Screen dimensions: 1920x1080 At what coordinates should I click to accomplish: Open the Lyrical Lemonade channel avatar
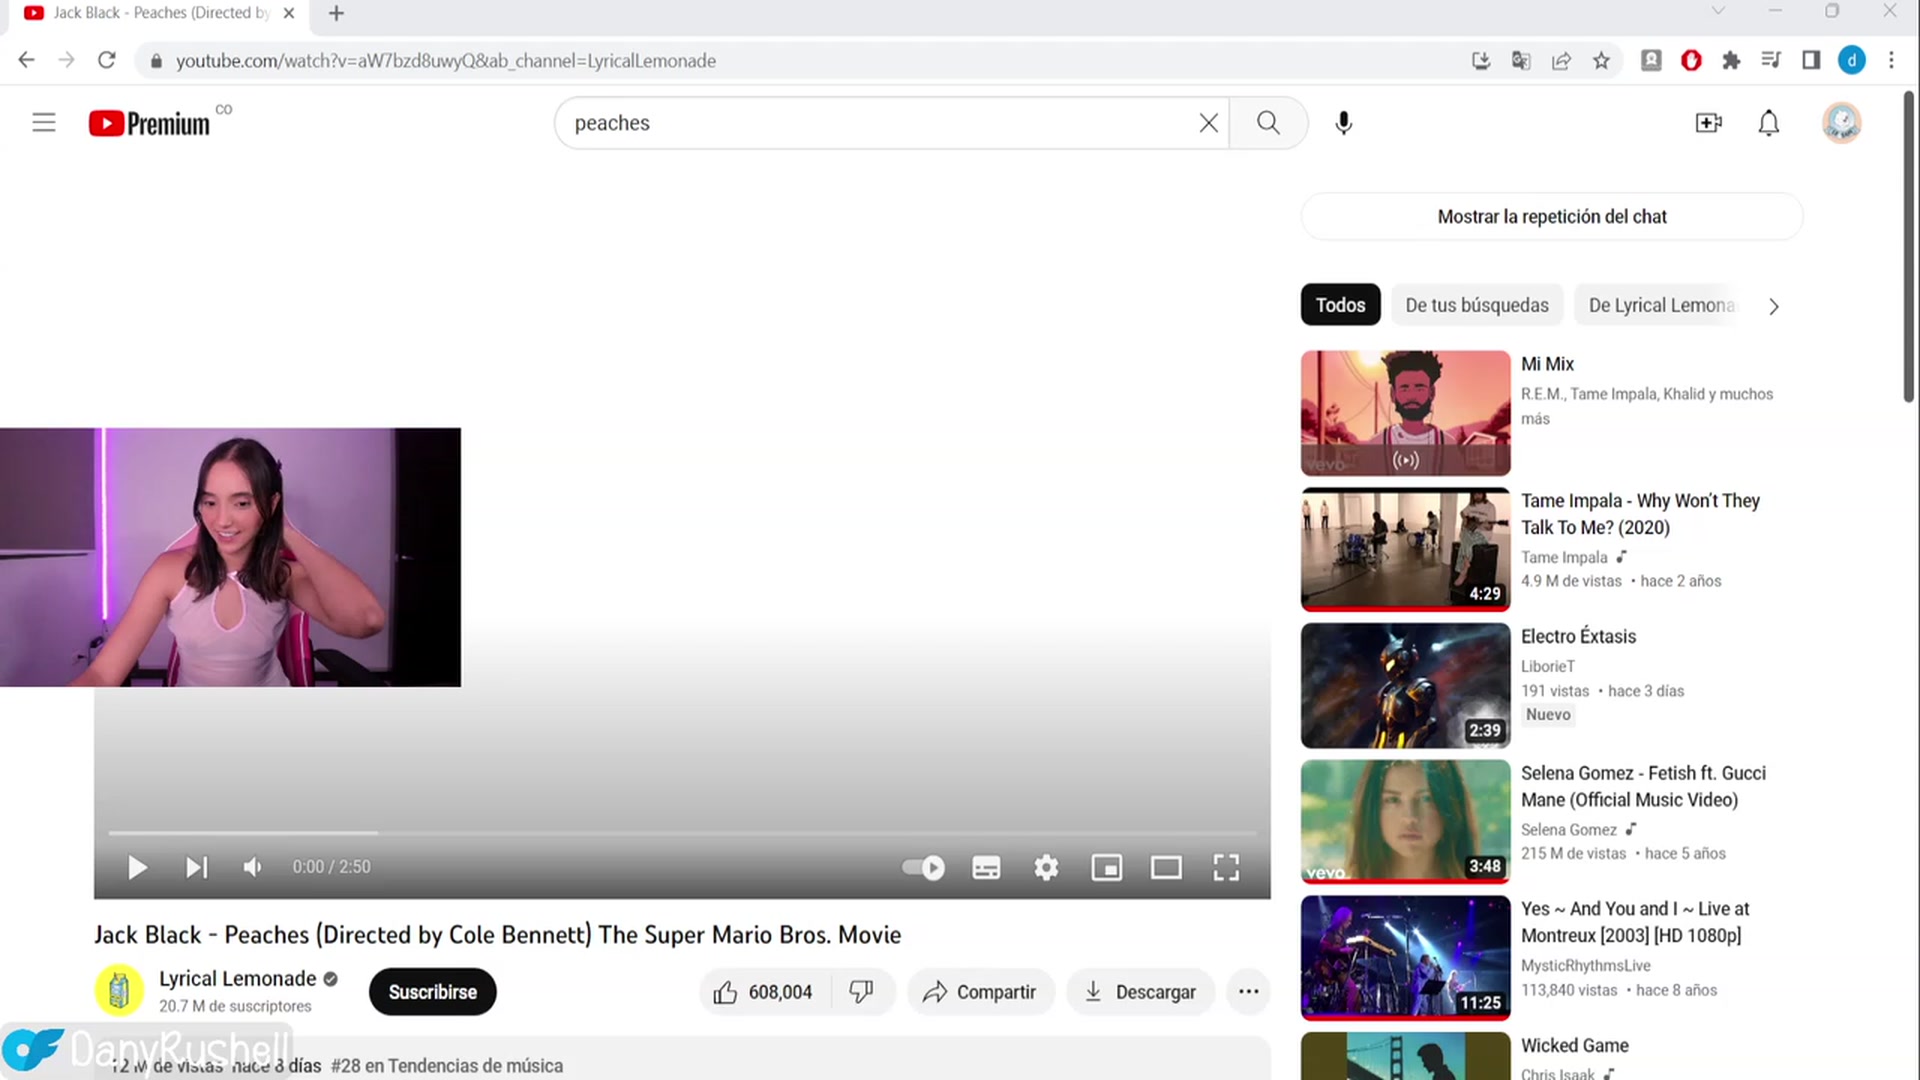[x=119, y=991]
